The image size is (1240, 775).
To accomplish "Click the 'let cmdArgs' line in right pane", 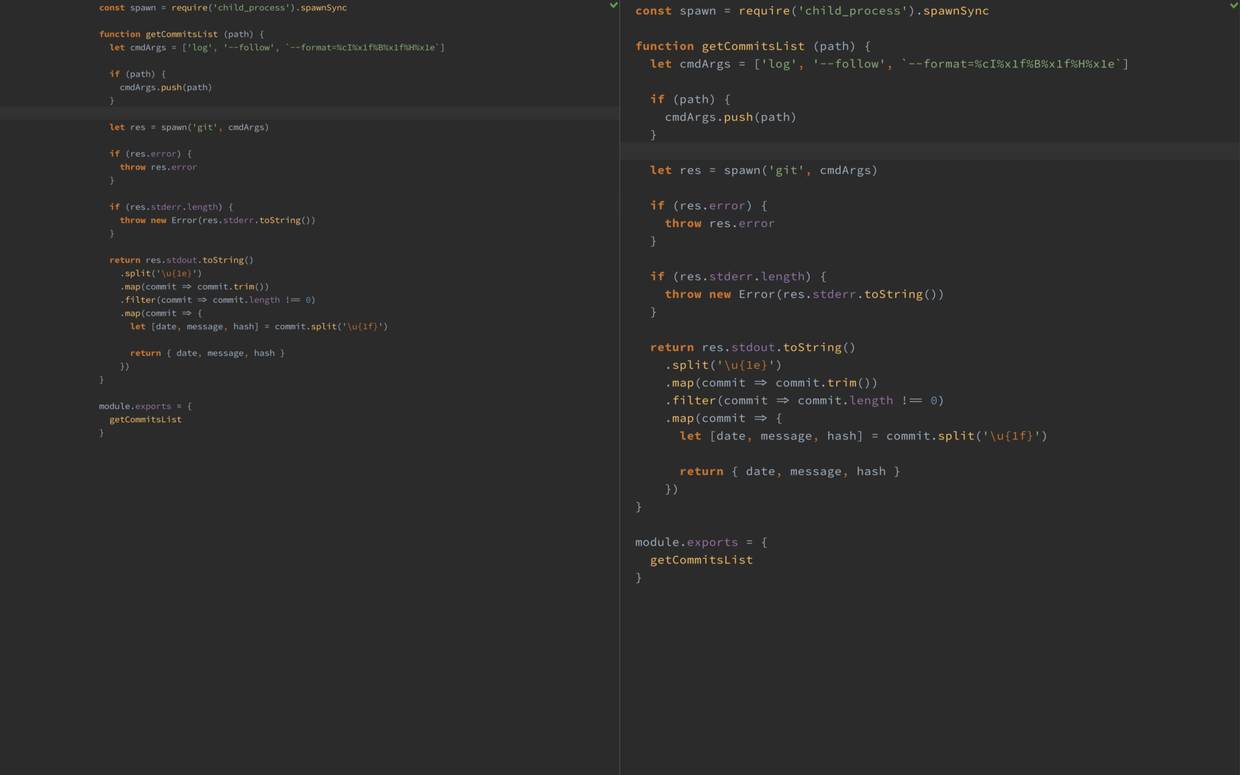I will tap(889, 64).
